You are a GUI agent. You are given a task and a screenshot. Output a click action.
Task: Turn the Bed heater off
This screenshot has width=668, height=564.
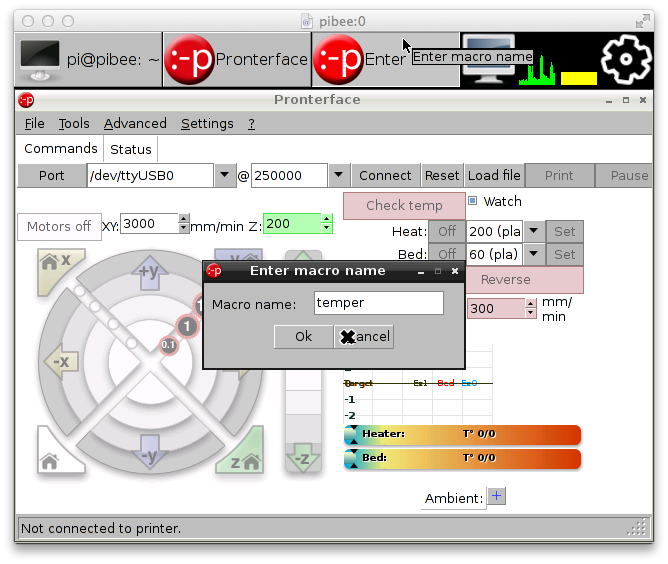[447, 254]
